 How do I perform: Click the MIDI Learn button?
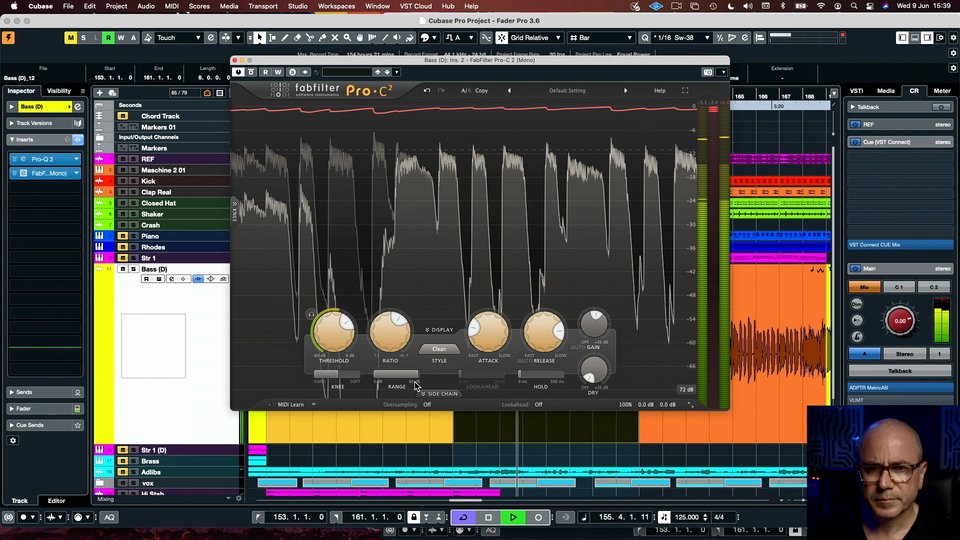coord(291,405)
